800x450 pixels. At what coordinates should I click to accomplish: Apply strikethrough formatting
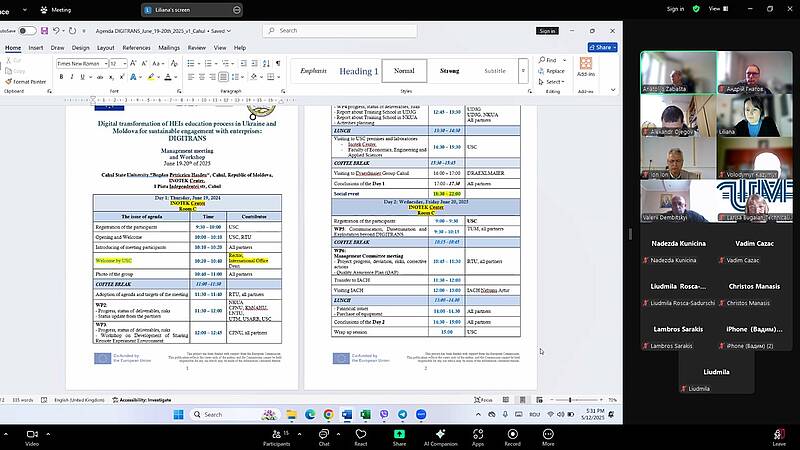point(100,77)
